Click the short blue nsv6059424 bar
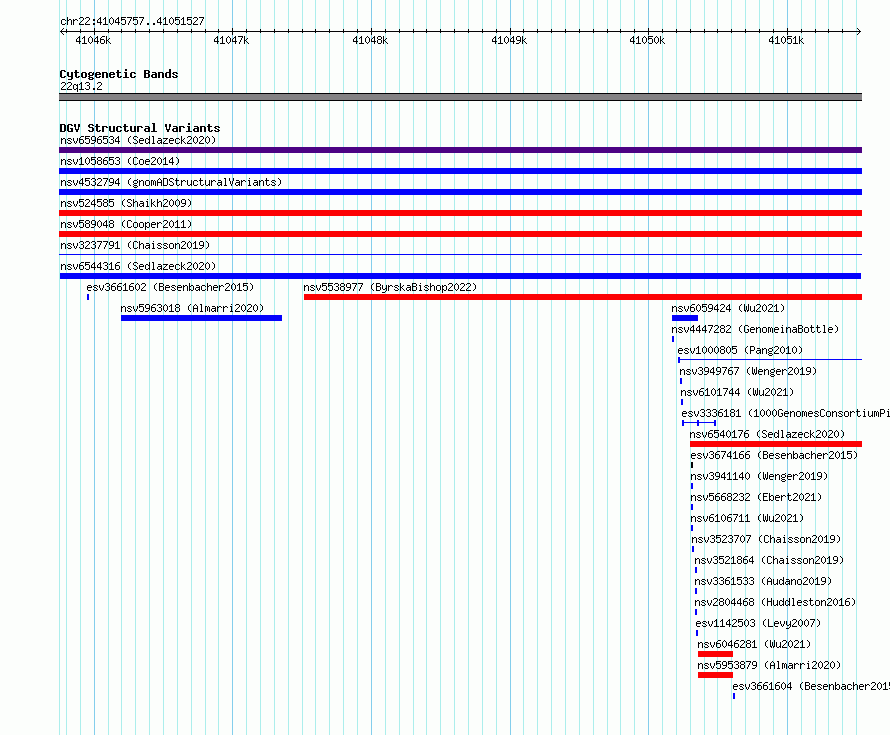890x735 pixels. (x=685, y=318)
